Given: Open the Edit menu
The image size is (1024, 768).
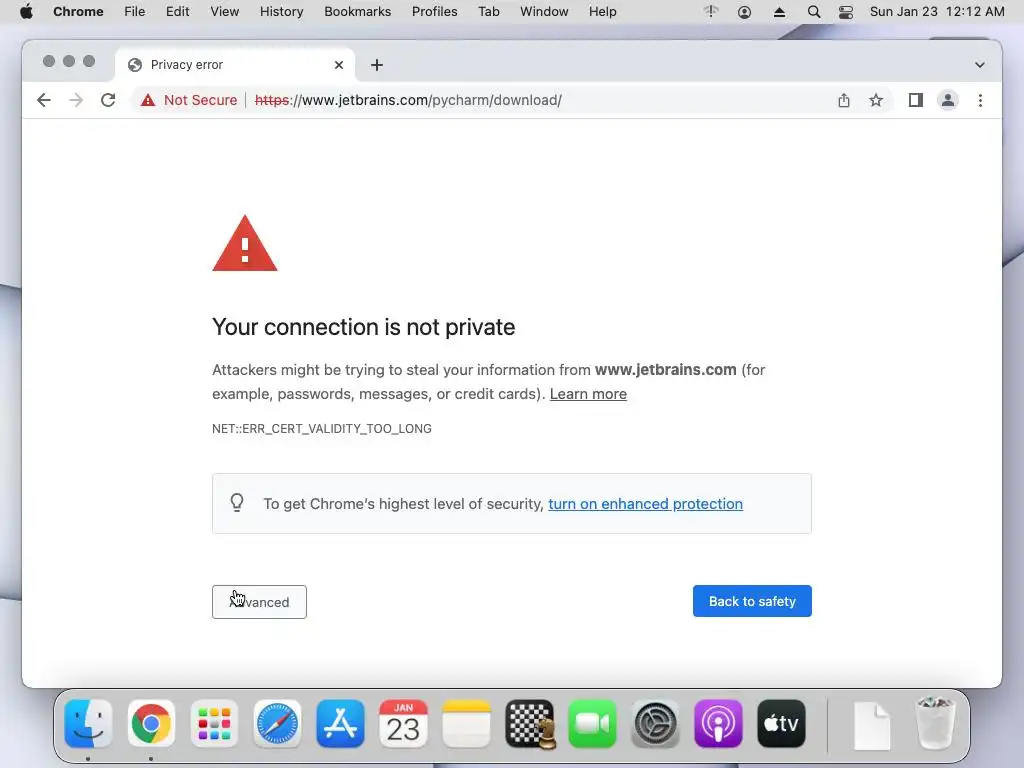Looking at the screenshot, I should click(x=178, y=12).
